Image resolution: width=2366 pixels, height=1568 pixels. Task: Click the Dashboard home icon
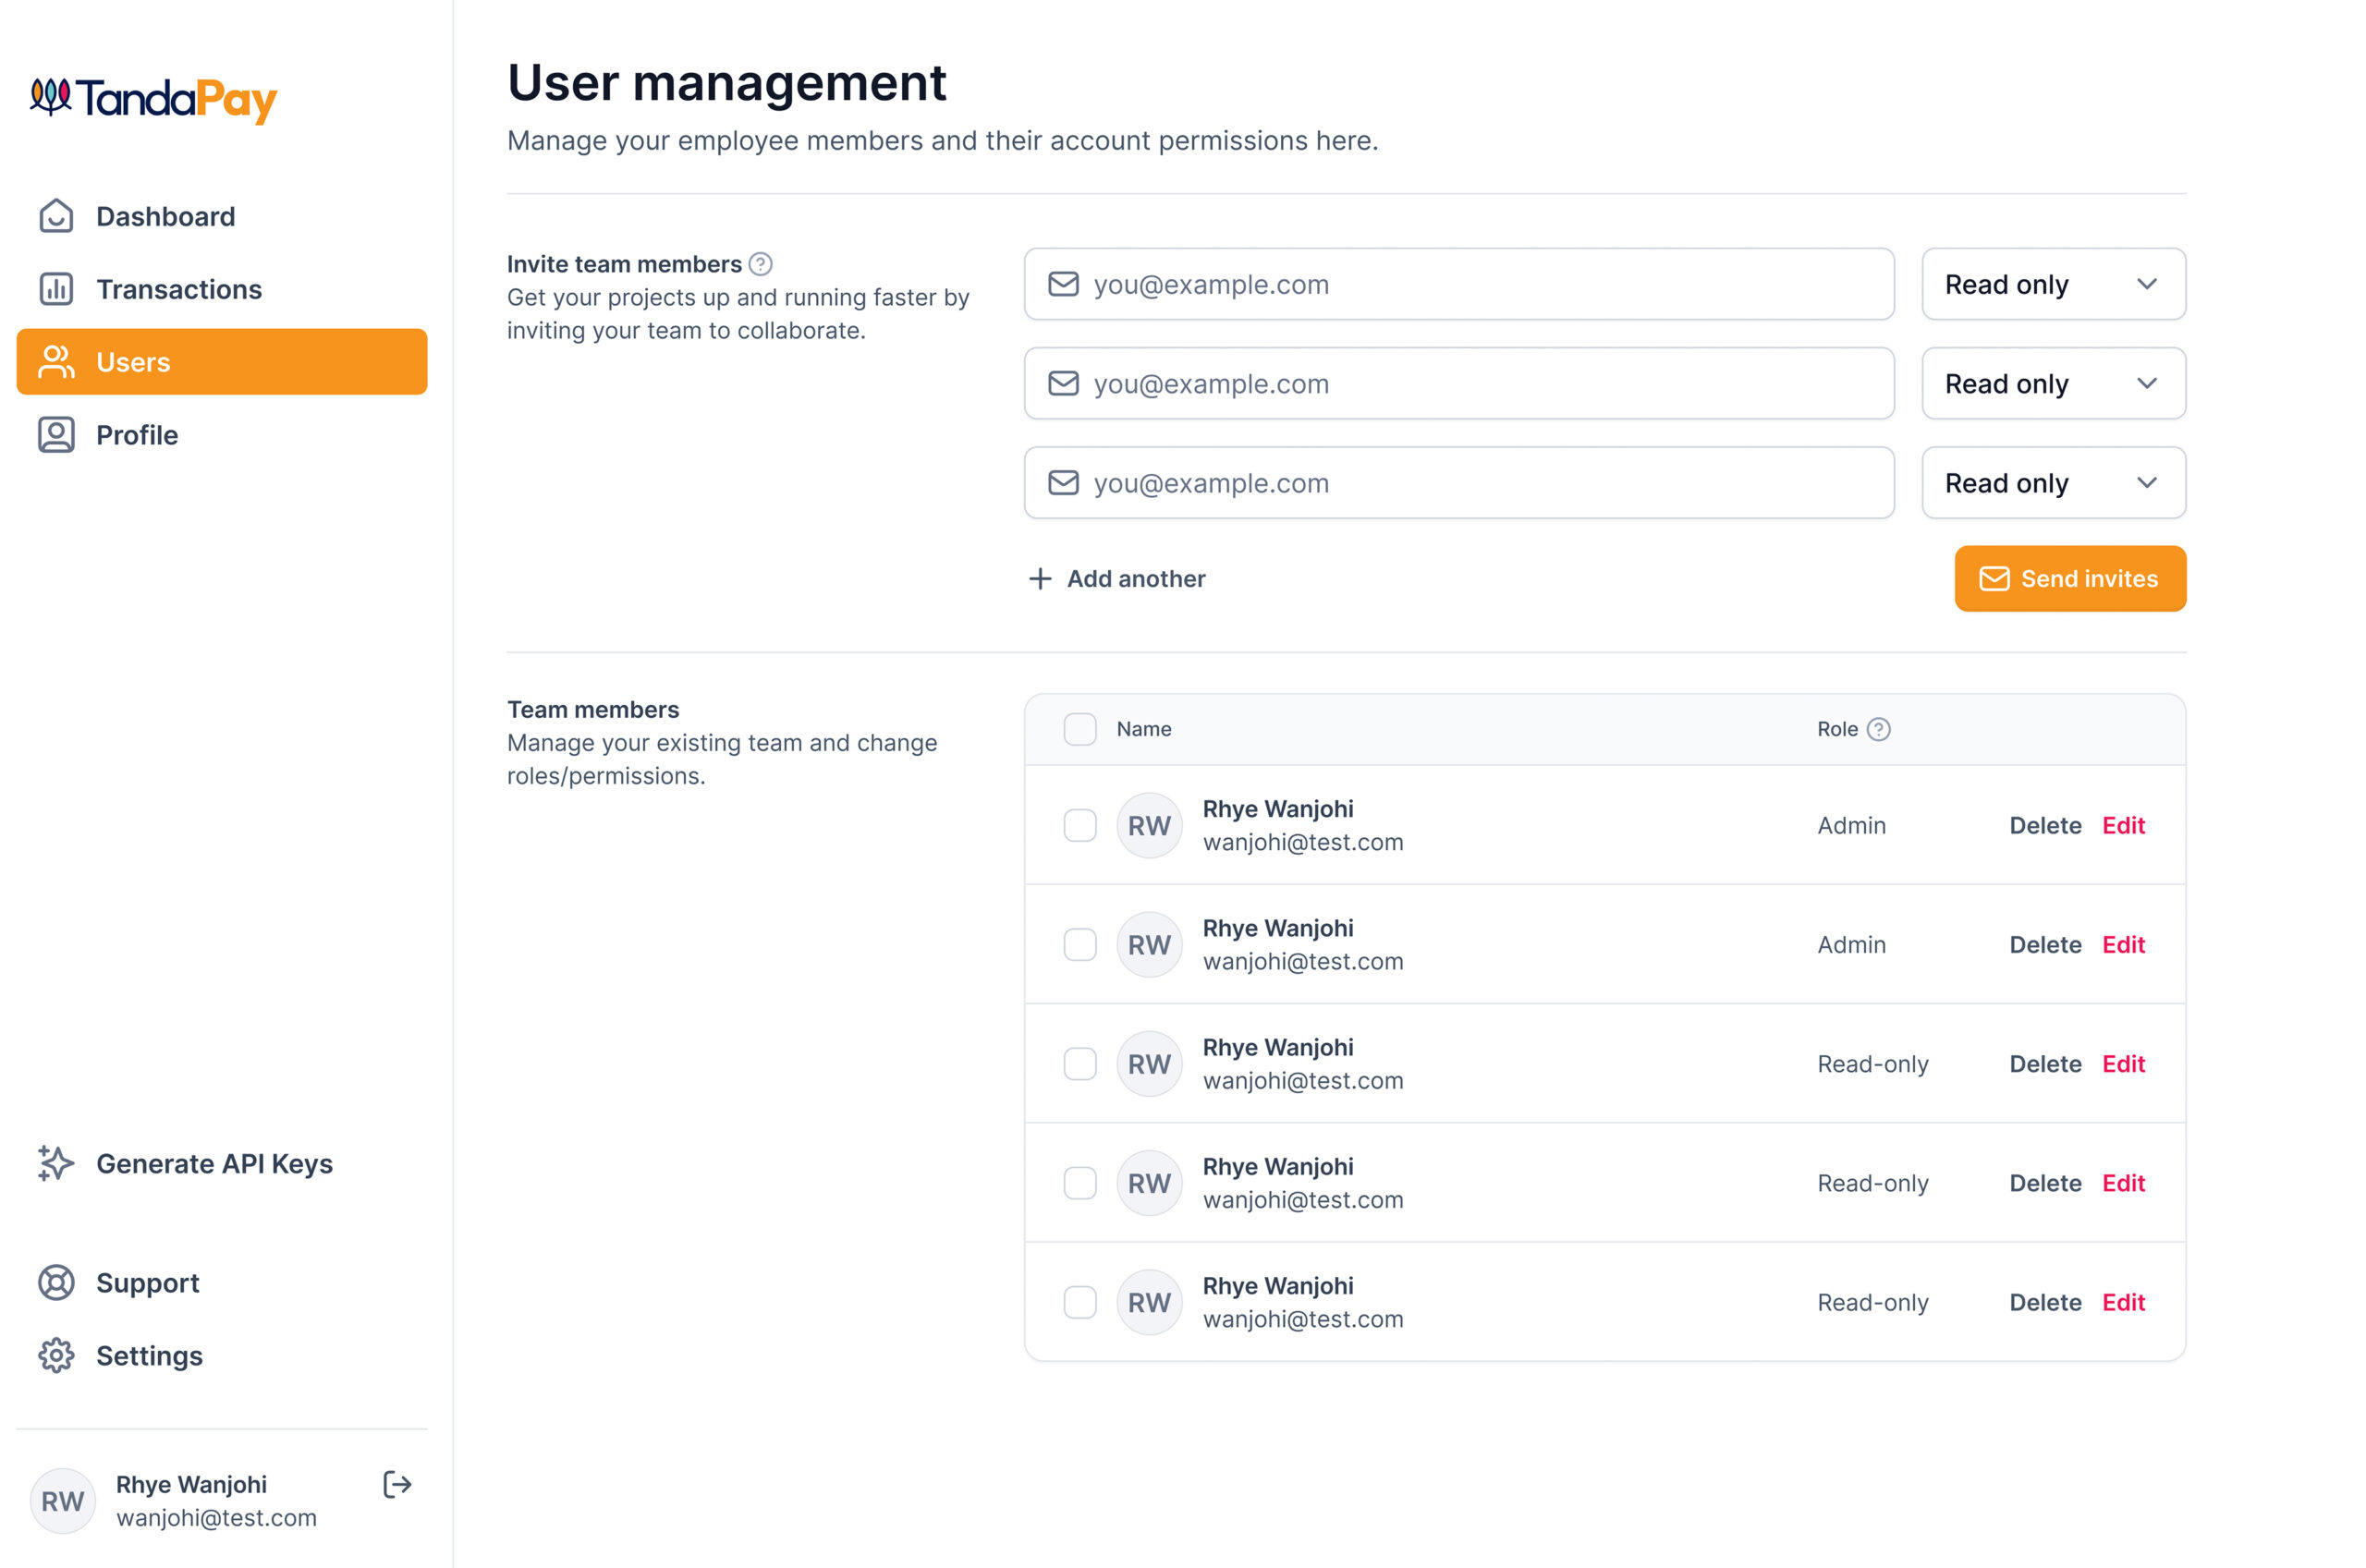[56, 216]
